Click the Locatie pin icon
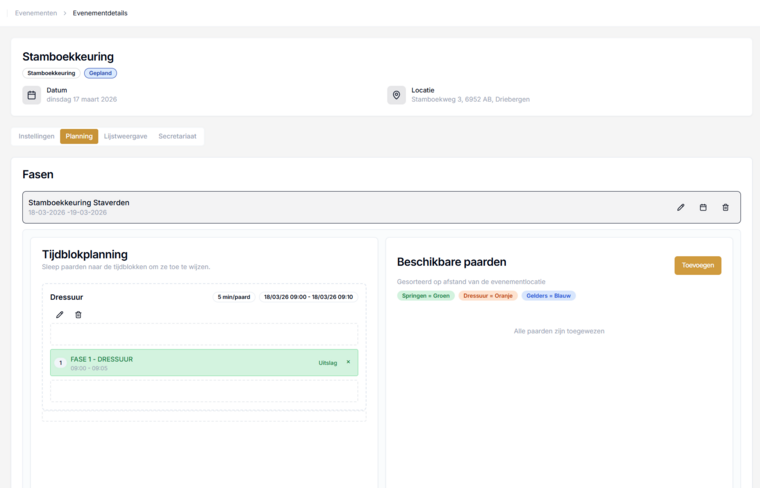This screenshot has width=760, height=488. click(396, 95)
